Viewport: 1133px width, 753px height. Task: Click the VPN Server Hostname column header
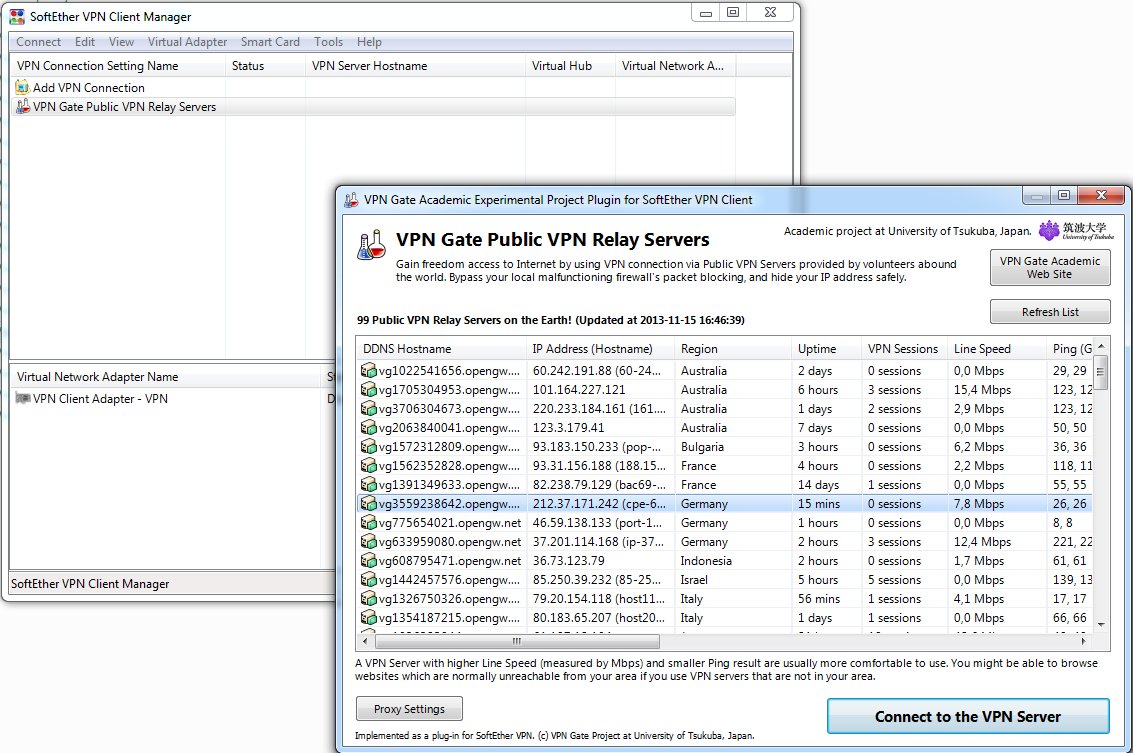click(x=415, y=66)
